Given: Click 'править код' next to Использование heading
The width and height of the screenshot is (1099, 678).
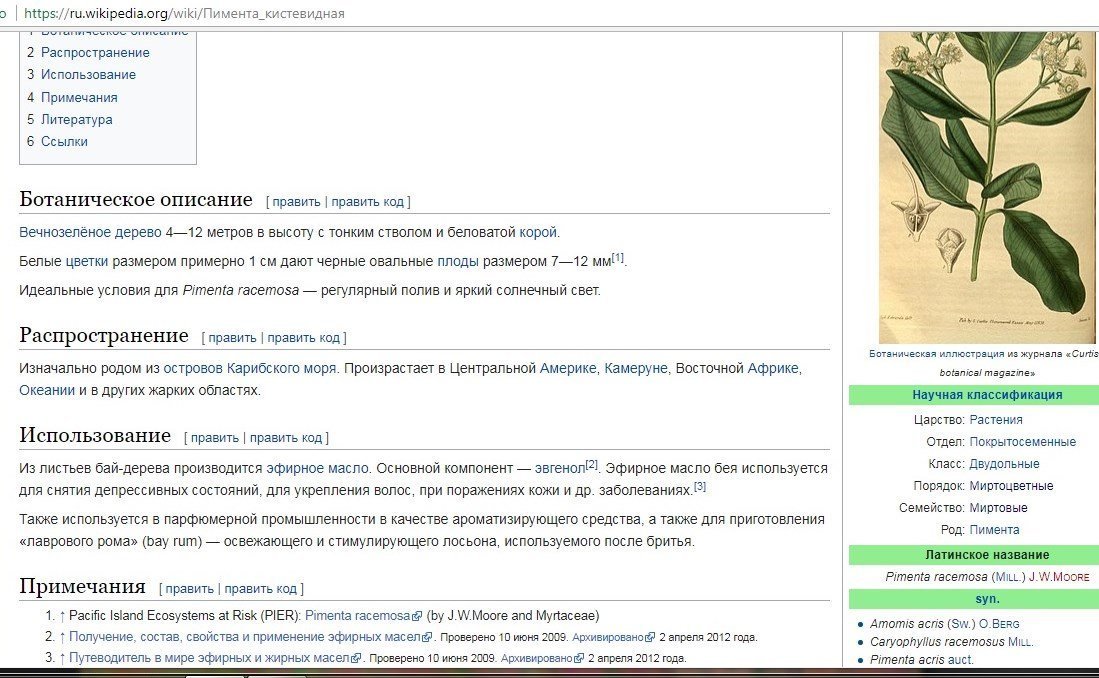Looking at the screenshot, I should pos(286,438).
